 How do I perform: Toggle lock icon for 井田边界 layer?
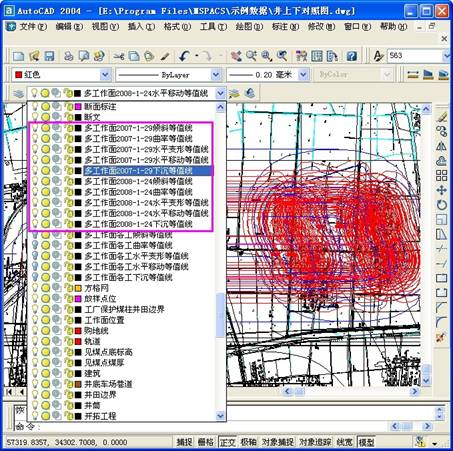[x=69, y=395]
